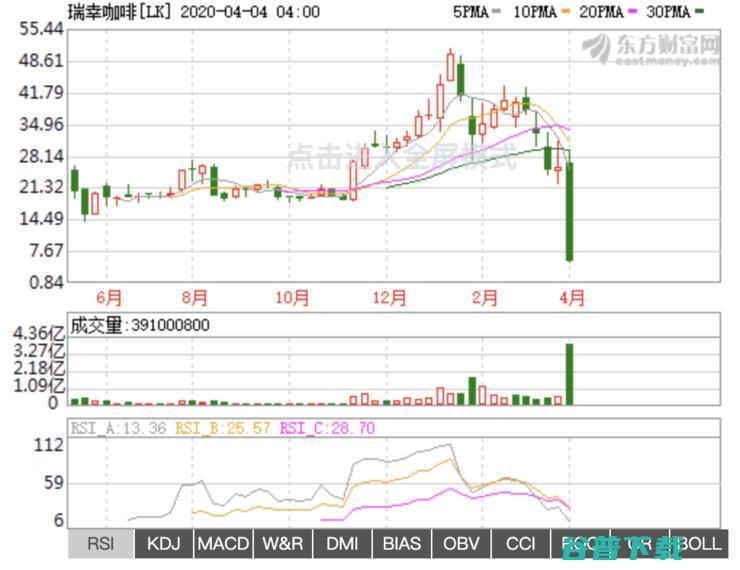Click the tallest green volume bar

tap(570, 374)
